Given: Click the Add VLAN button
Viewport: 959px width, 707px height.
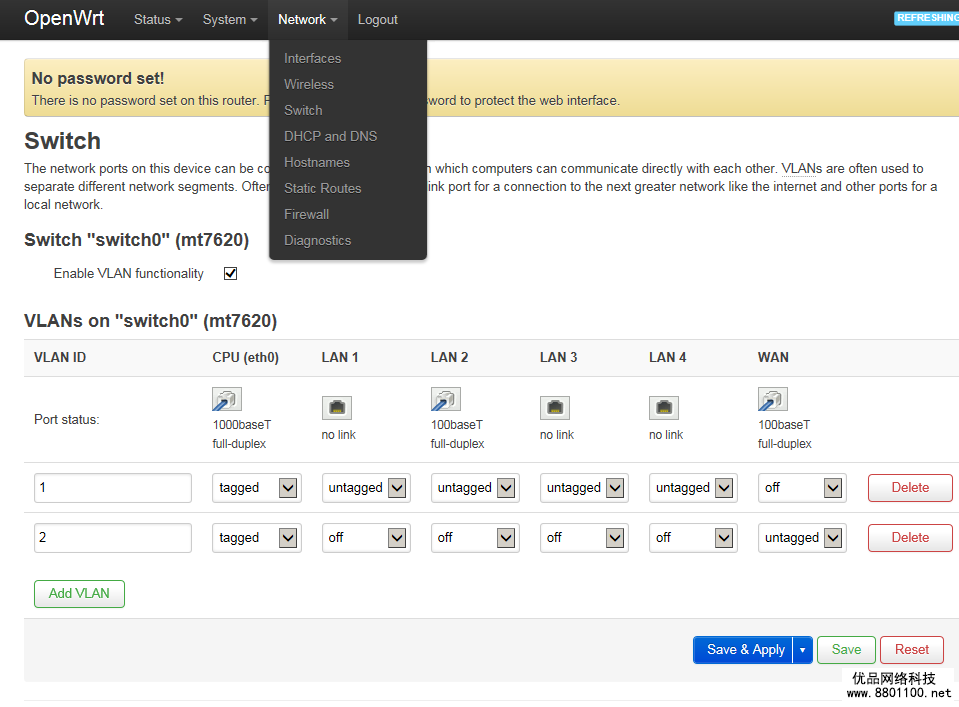Looking at the screenshot, I should point(80,594).
